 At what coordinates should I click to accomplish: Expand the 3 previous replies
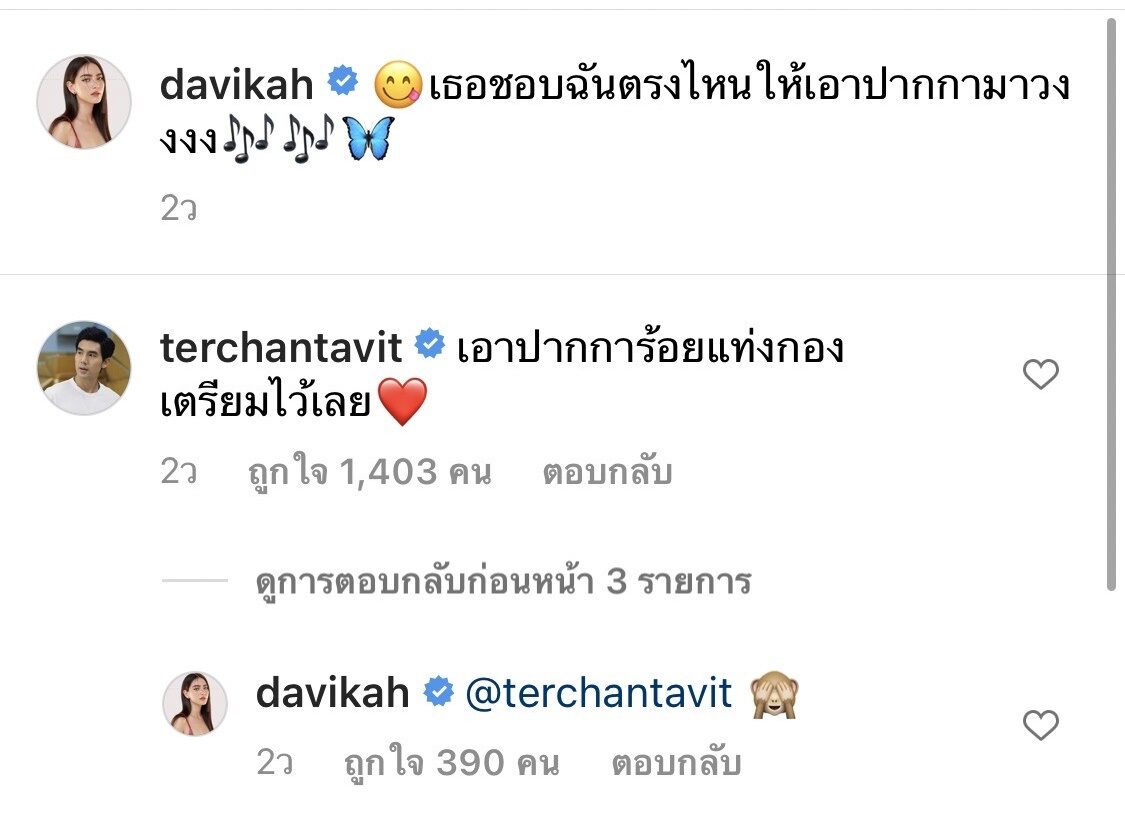pos(504,581)
